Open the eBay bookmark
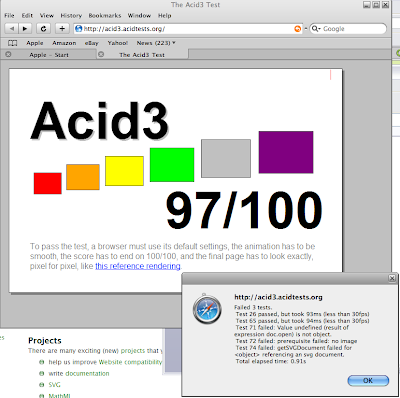The height and width of the screenshot is (398, 400). pos(92,43)
